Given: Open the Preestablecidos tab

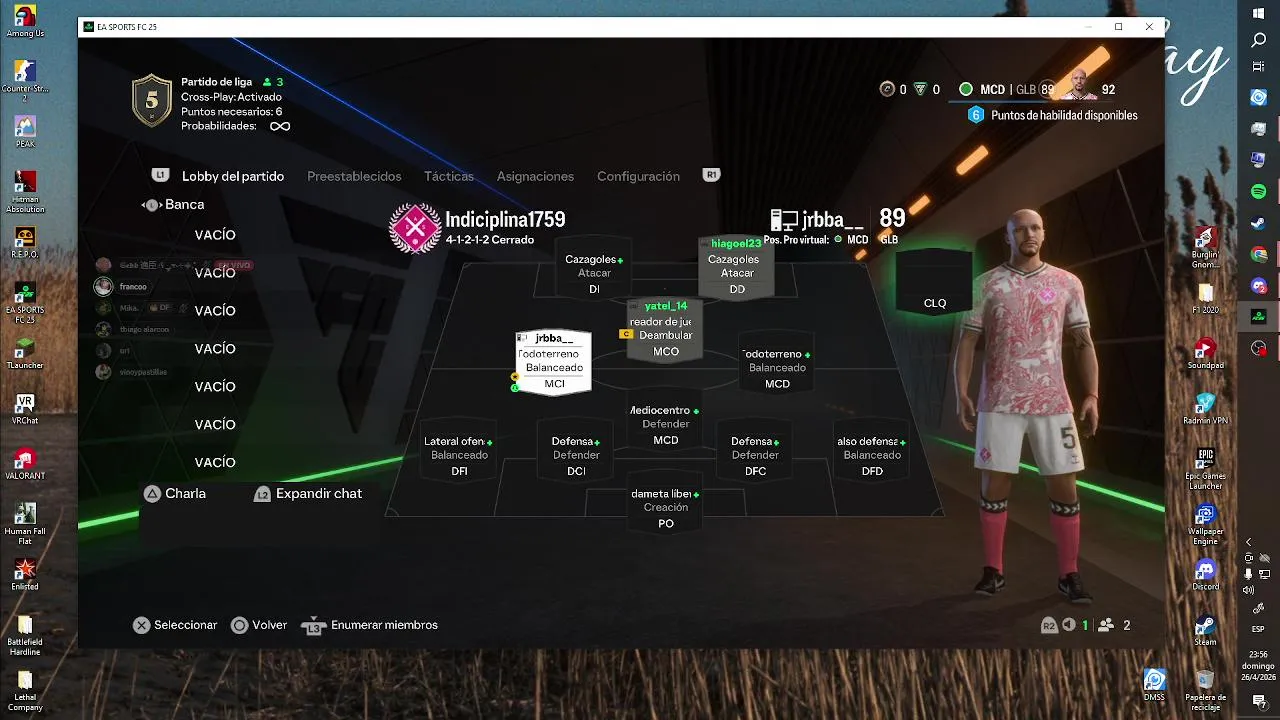Looking at the screenshot, I should [x=354, y=176].
